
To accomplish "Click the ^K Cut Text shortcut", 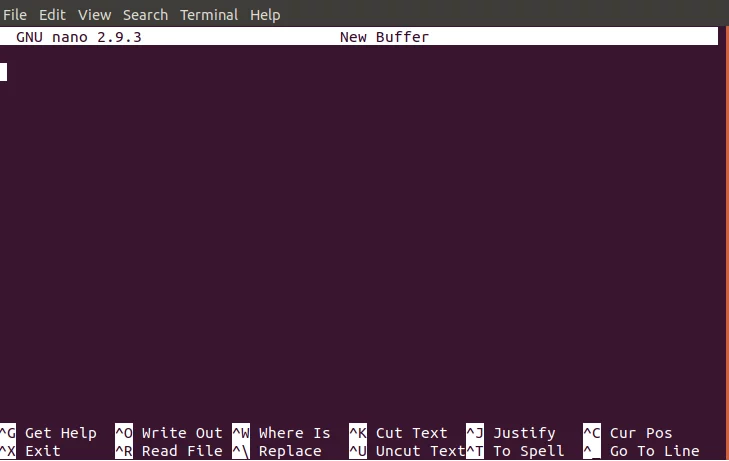I will tap(398, 433).
